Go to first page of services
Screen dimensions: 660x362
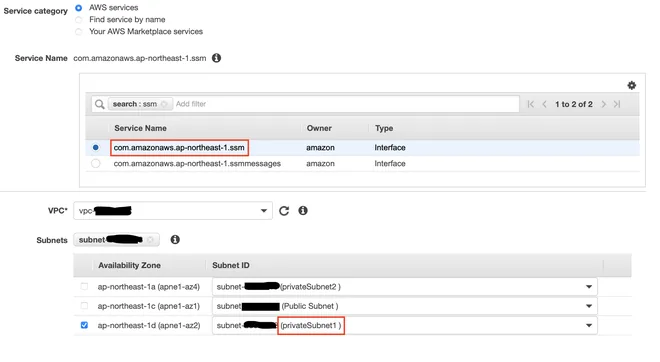pyautogui.click(x=530, y=104)
